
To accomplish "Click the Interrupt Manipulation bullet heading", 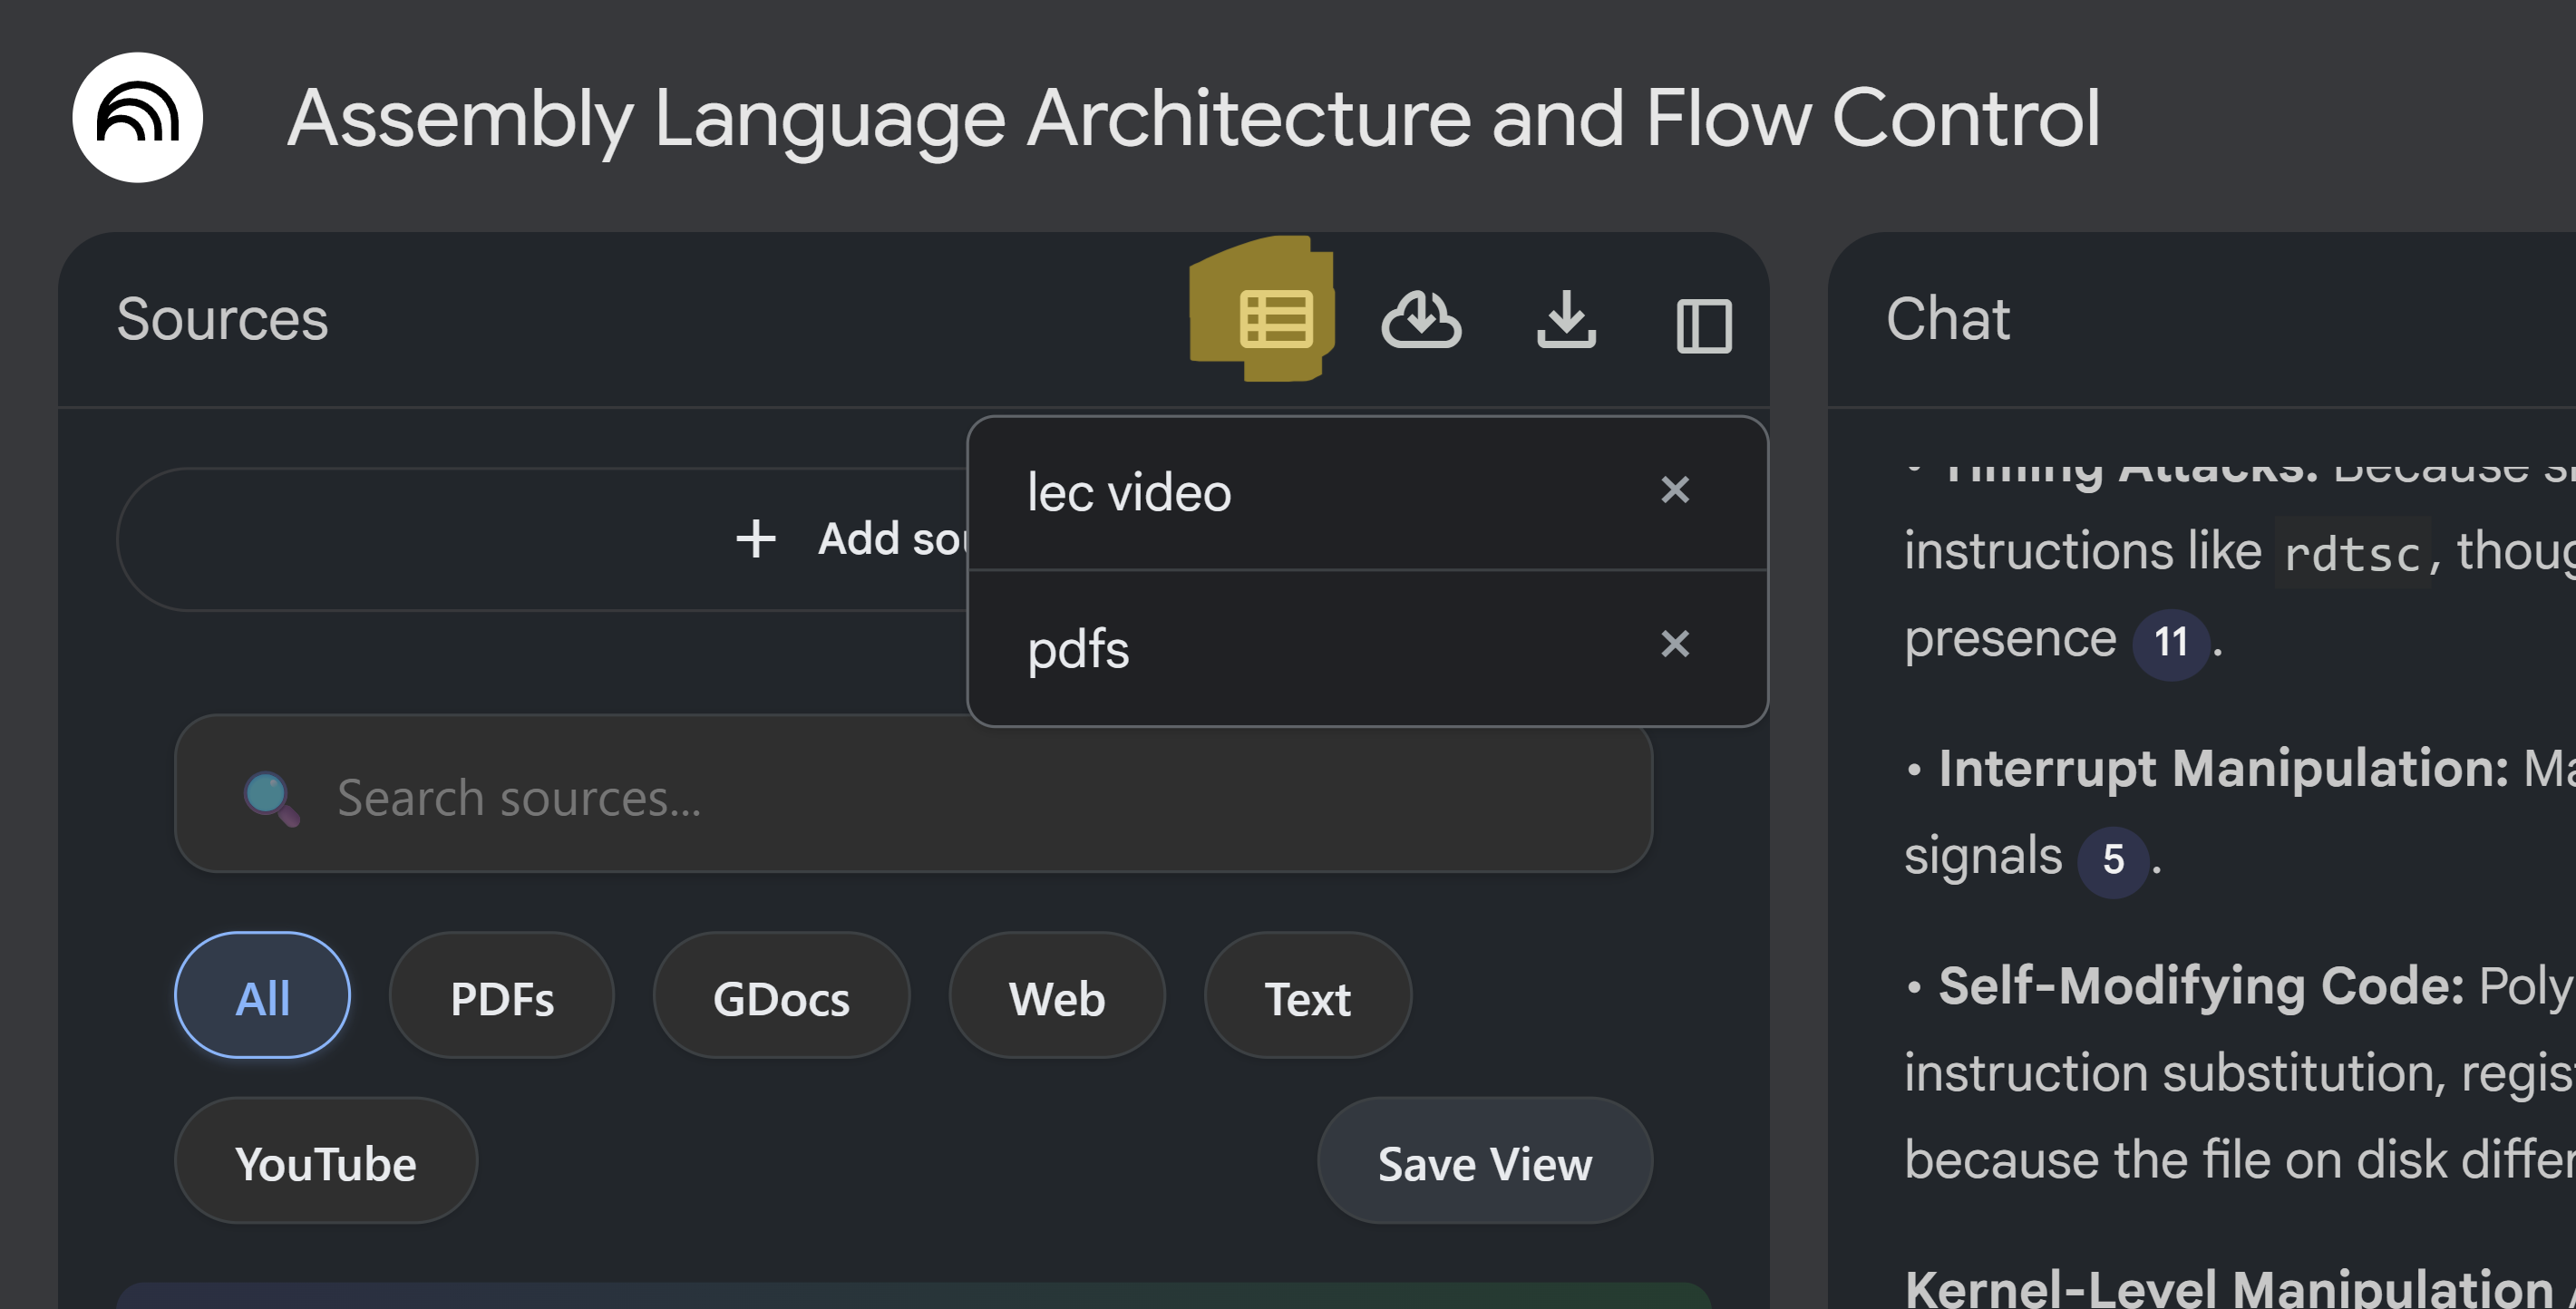I will pyautogui.click(x=2222, y=769).
